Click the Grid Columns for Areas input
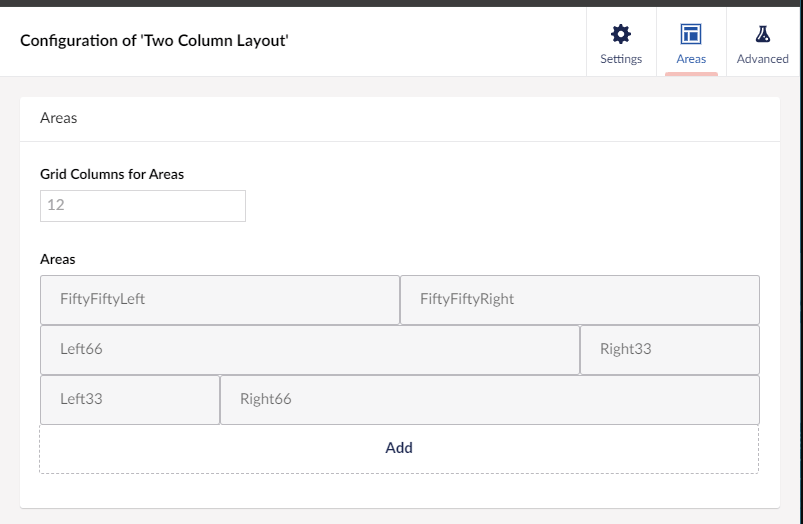The height and width of the screenshot is (524, 803). coord(143,205)
